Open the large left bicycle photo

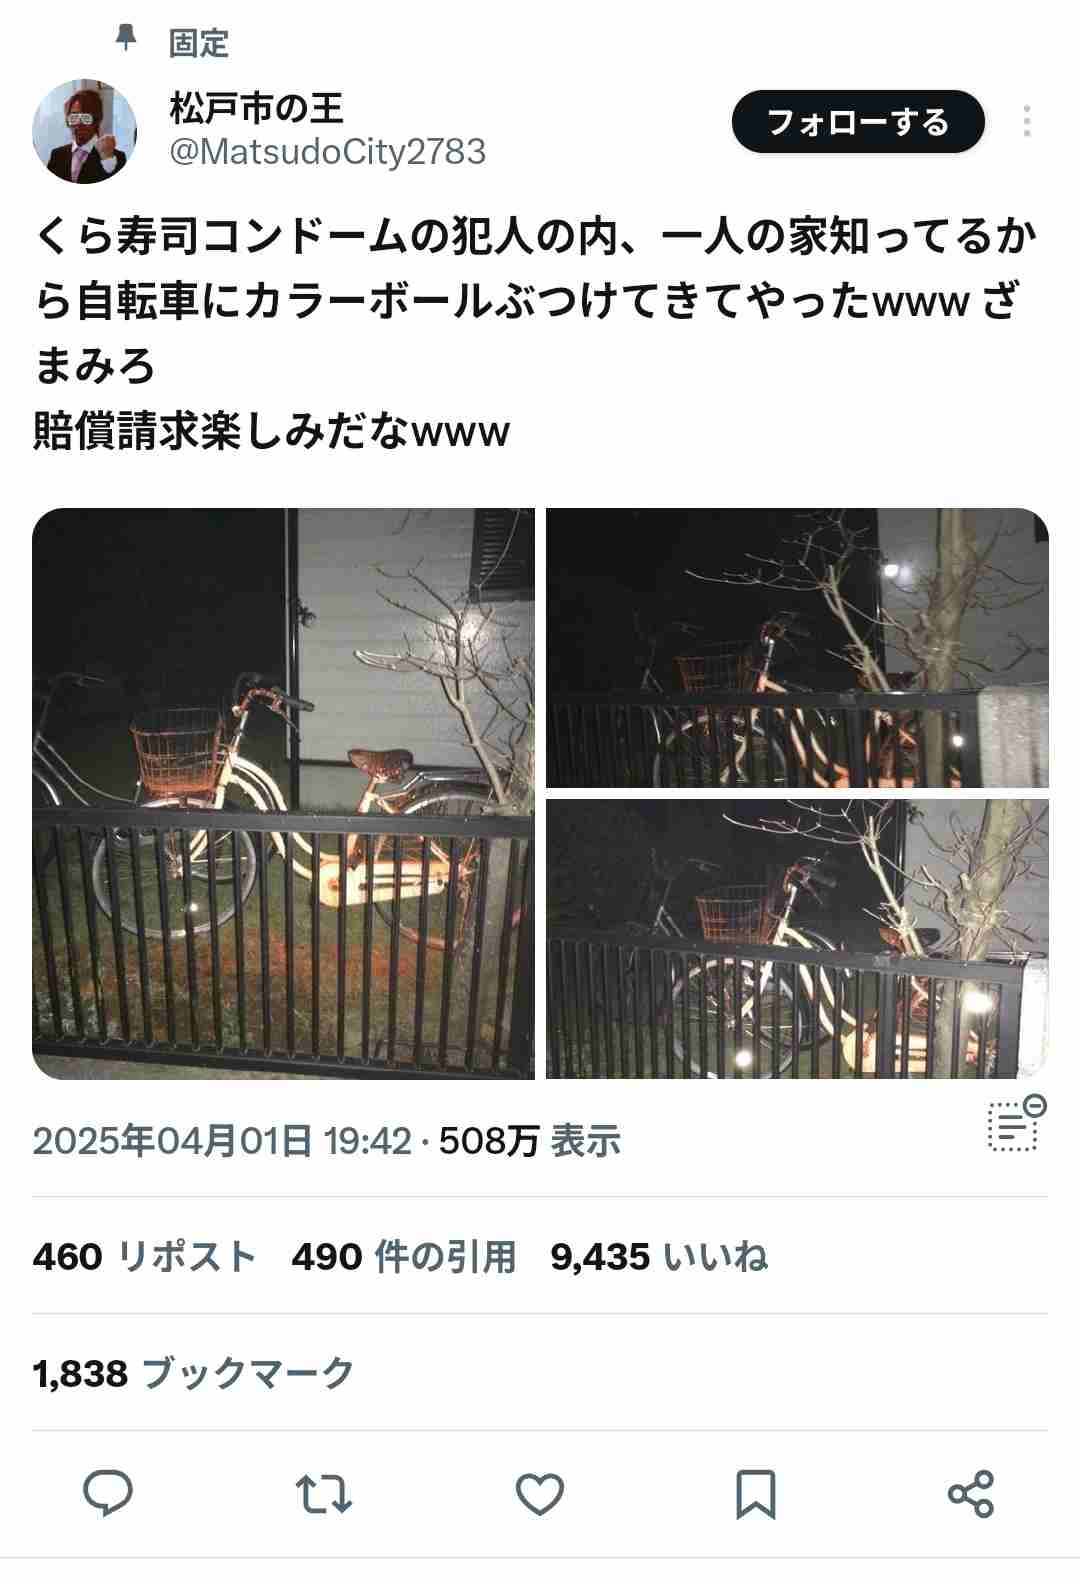tap(284, 794)
